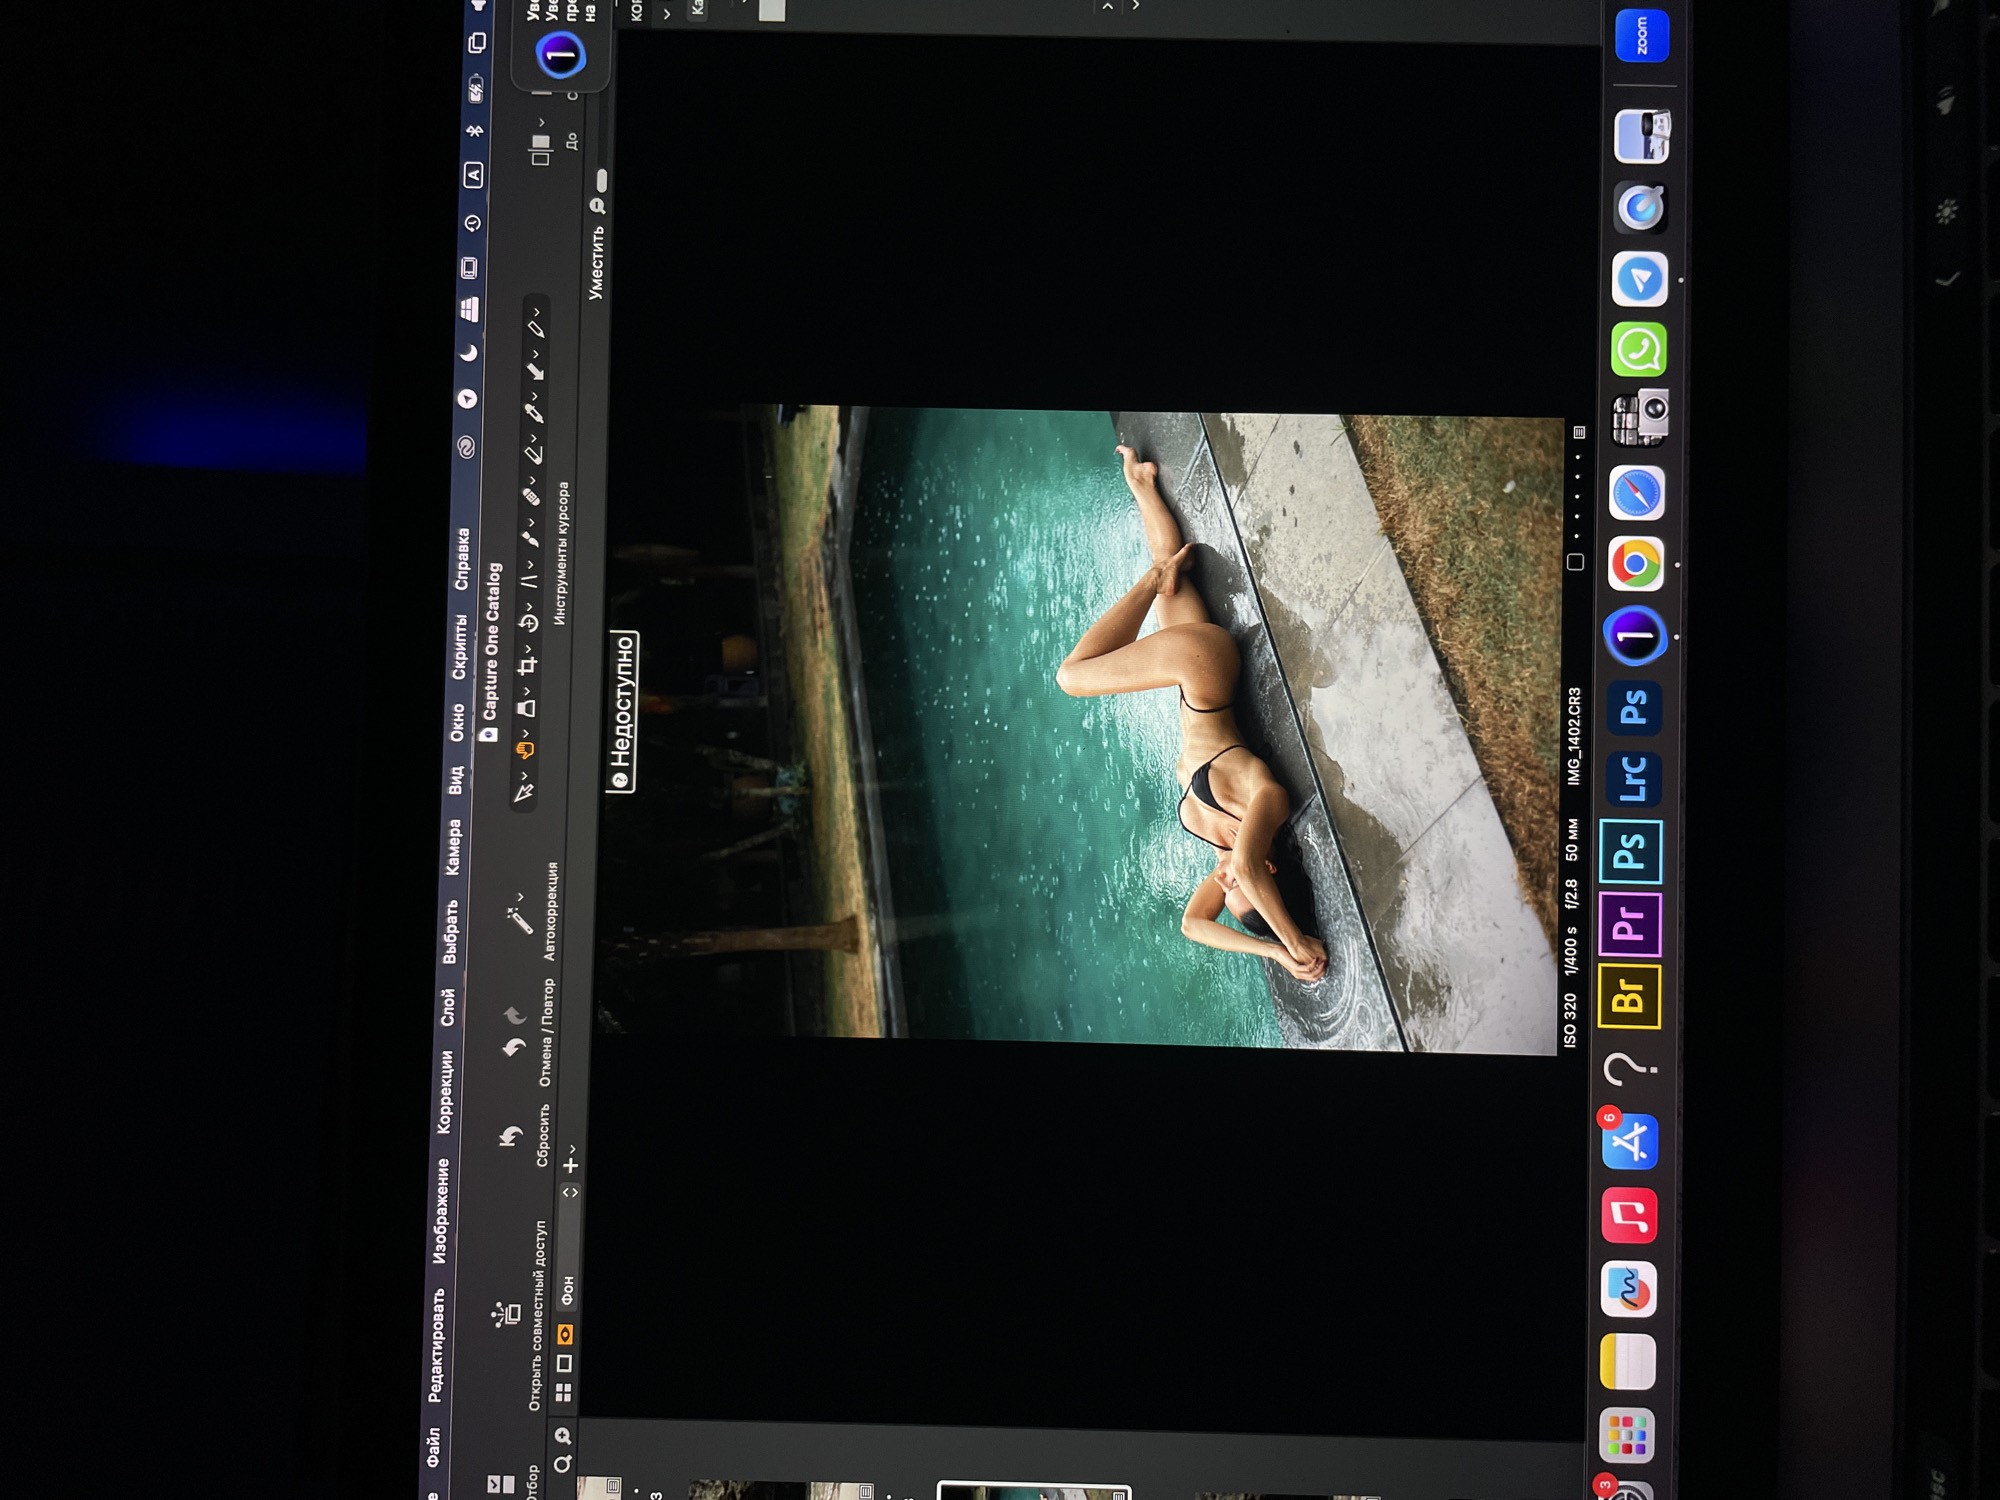Add a new layer with plus icon
Image resolution: width=2000 pixels, height=1500 pixels.
[570, 1166]
